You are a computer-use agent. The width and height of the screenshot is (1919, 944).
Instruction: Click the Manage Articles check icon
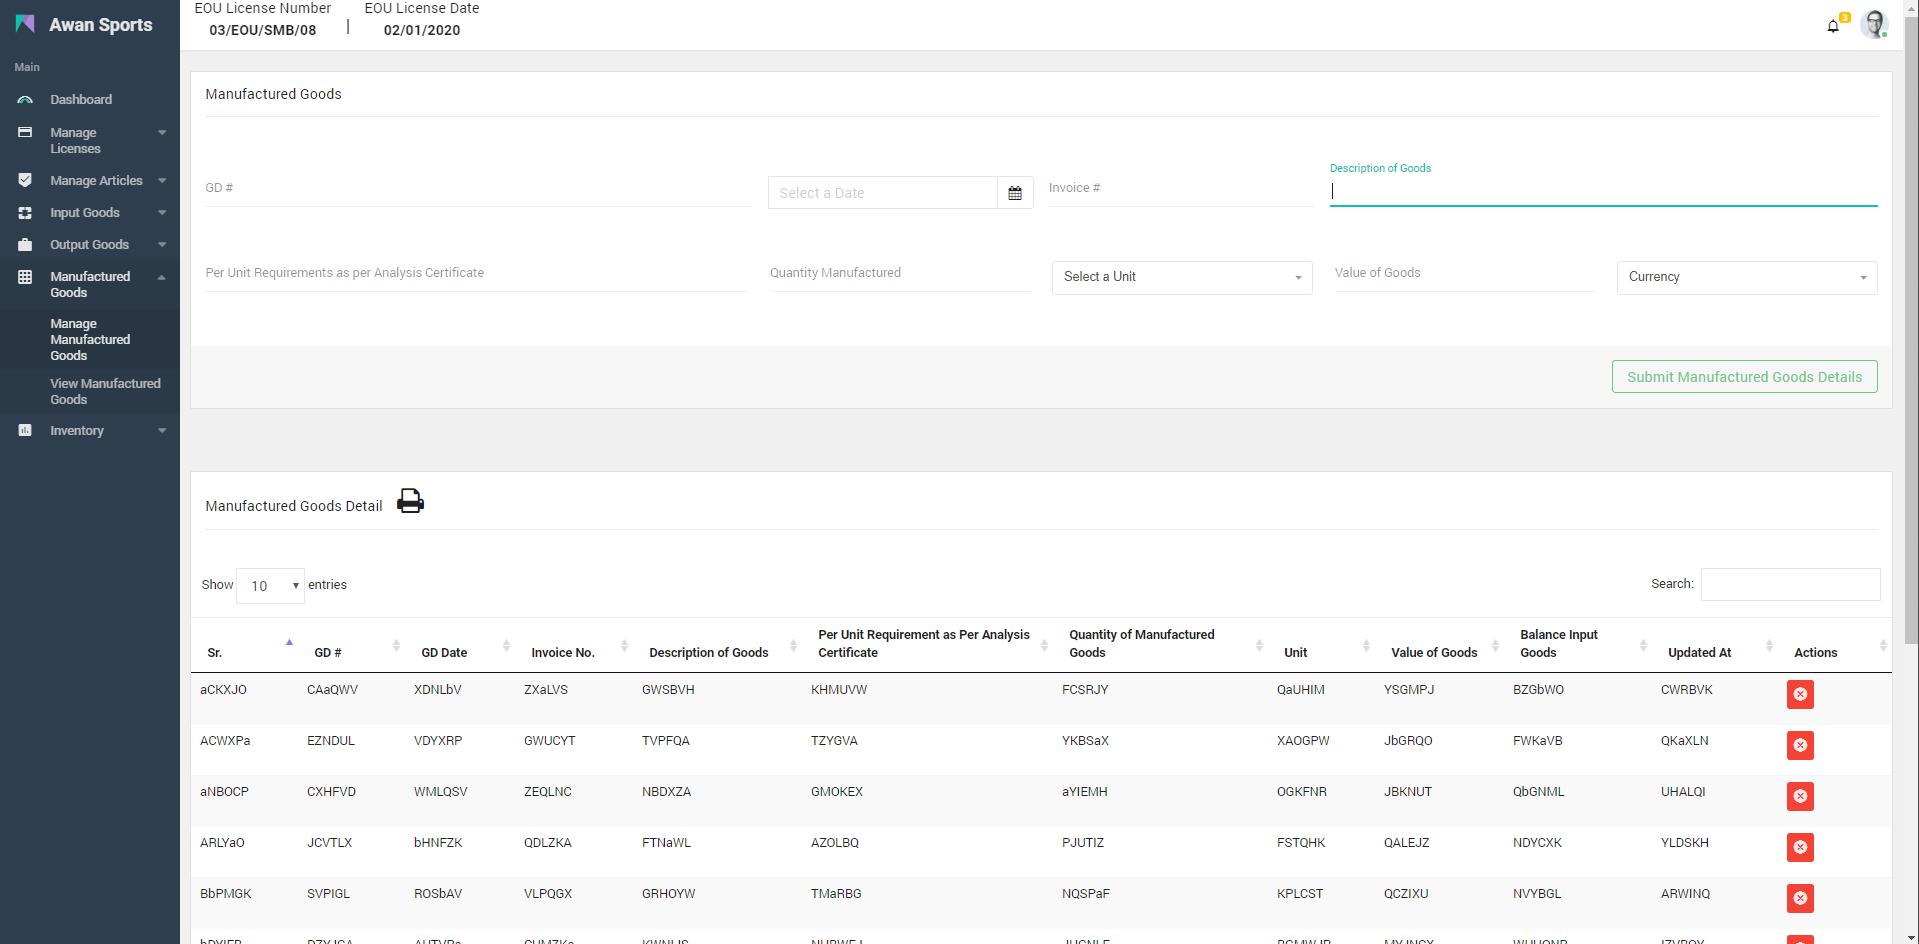click(x=25, y=180)
